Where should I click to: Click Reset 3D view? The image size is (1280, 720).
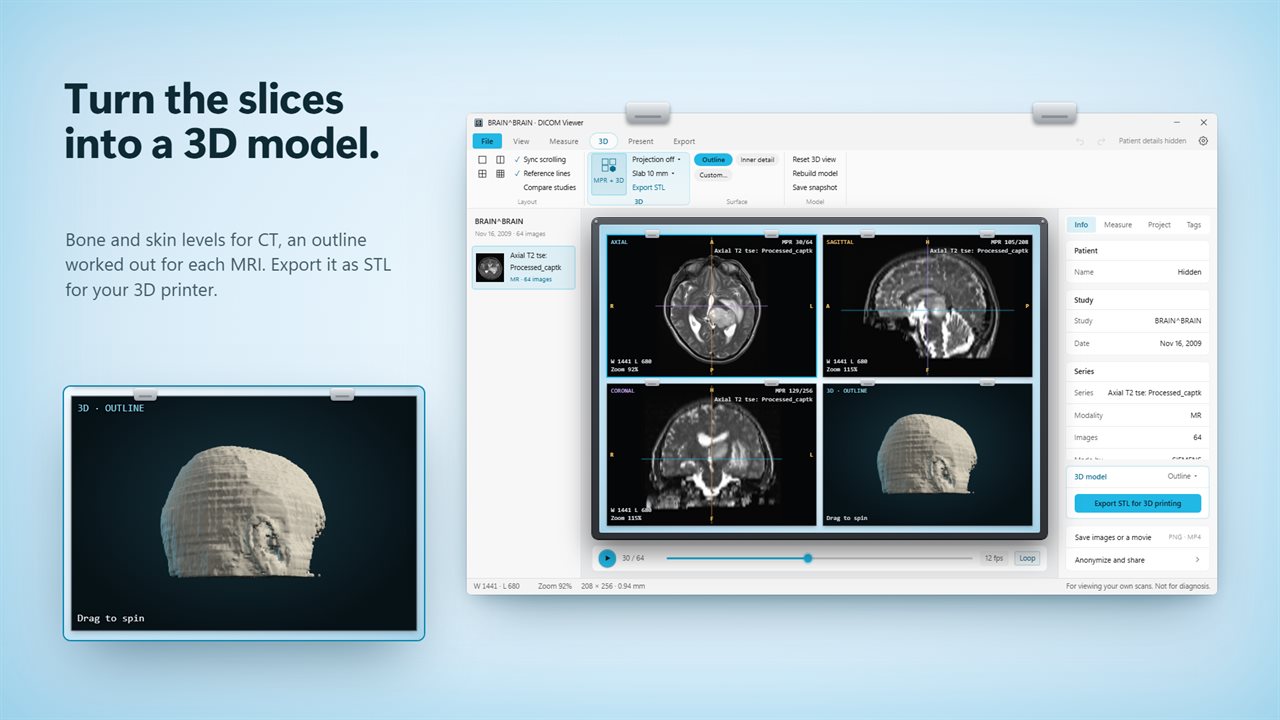pos(814,160)
